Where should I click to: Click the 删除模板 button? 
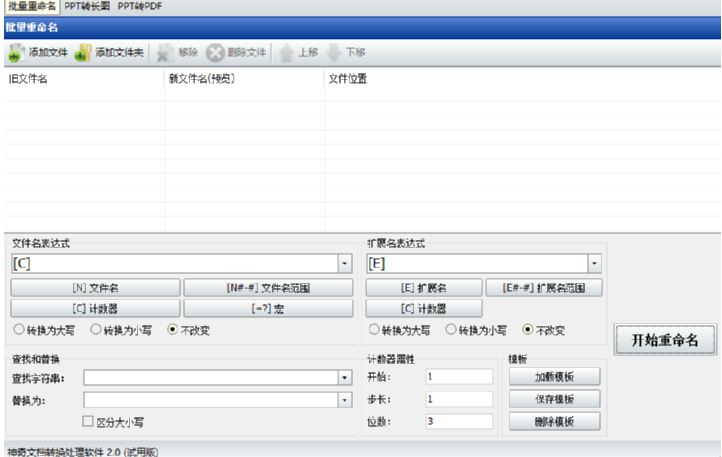tap(554, 421)
